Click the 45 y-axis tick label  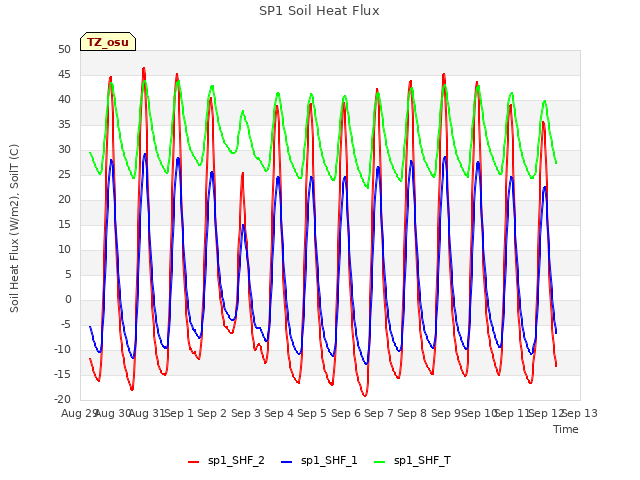[x=64, y=75]
